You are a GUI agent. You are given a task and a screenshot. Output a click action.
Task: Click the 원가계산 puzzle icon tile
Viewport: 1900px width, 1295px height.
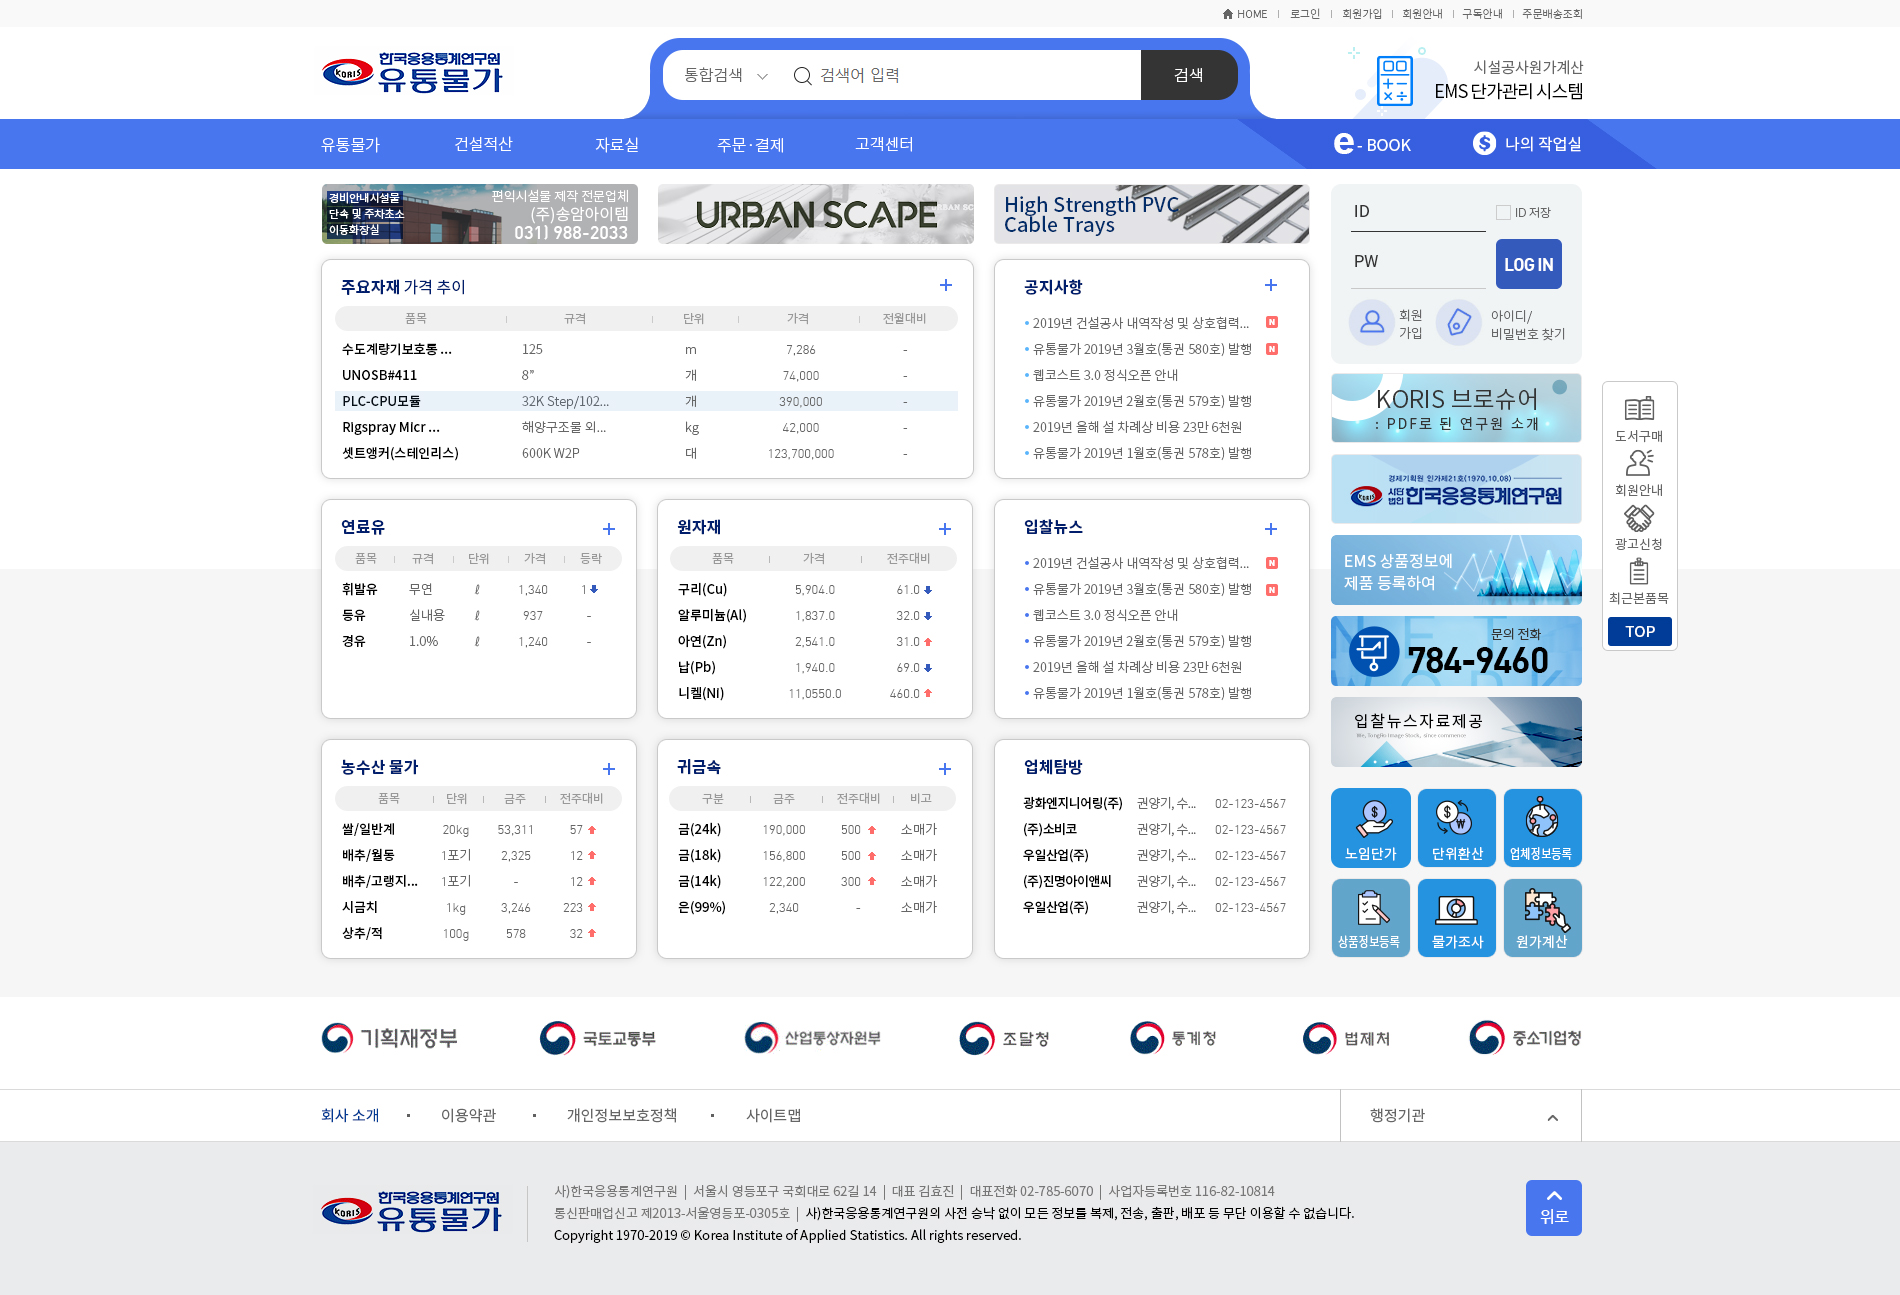click(1542, 917)
